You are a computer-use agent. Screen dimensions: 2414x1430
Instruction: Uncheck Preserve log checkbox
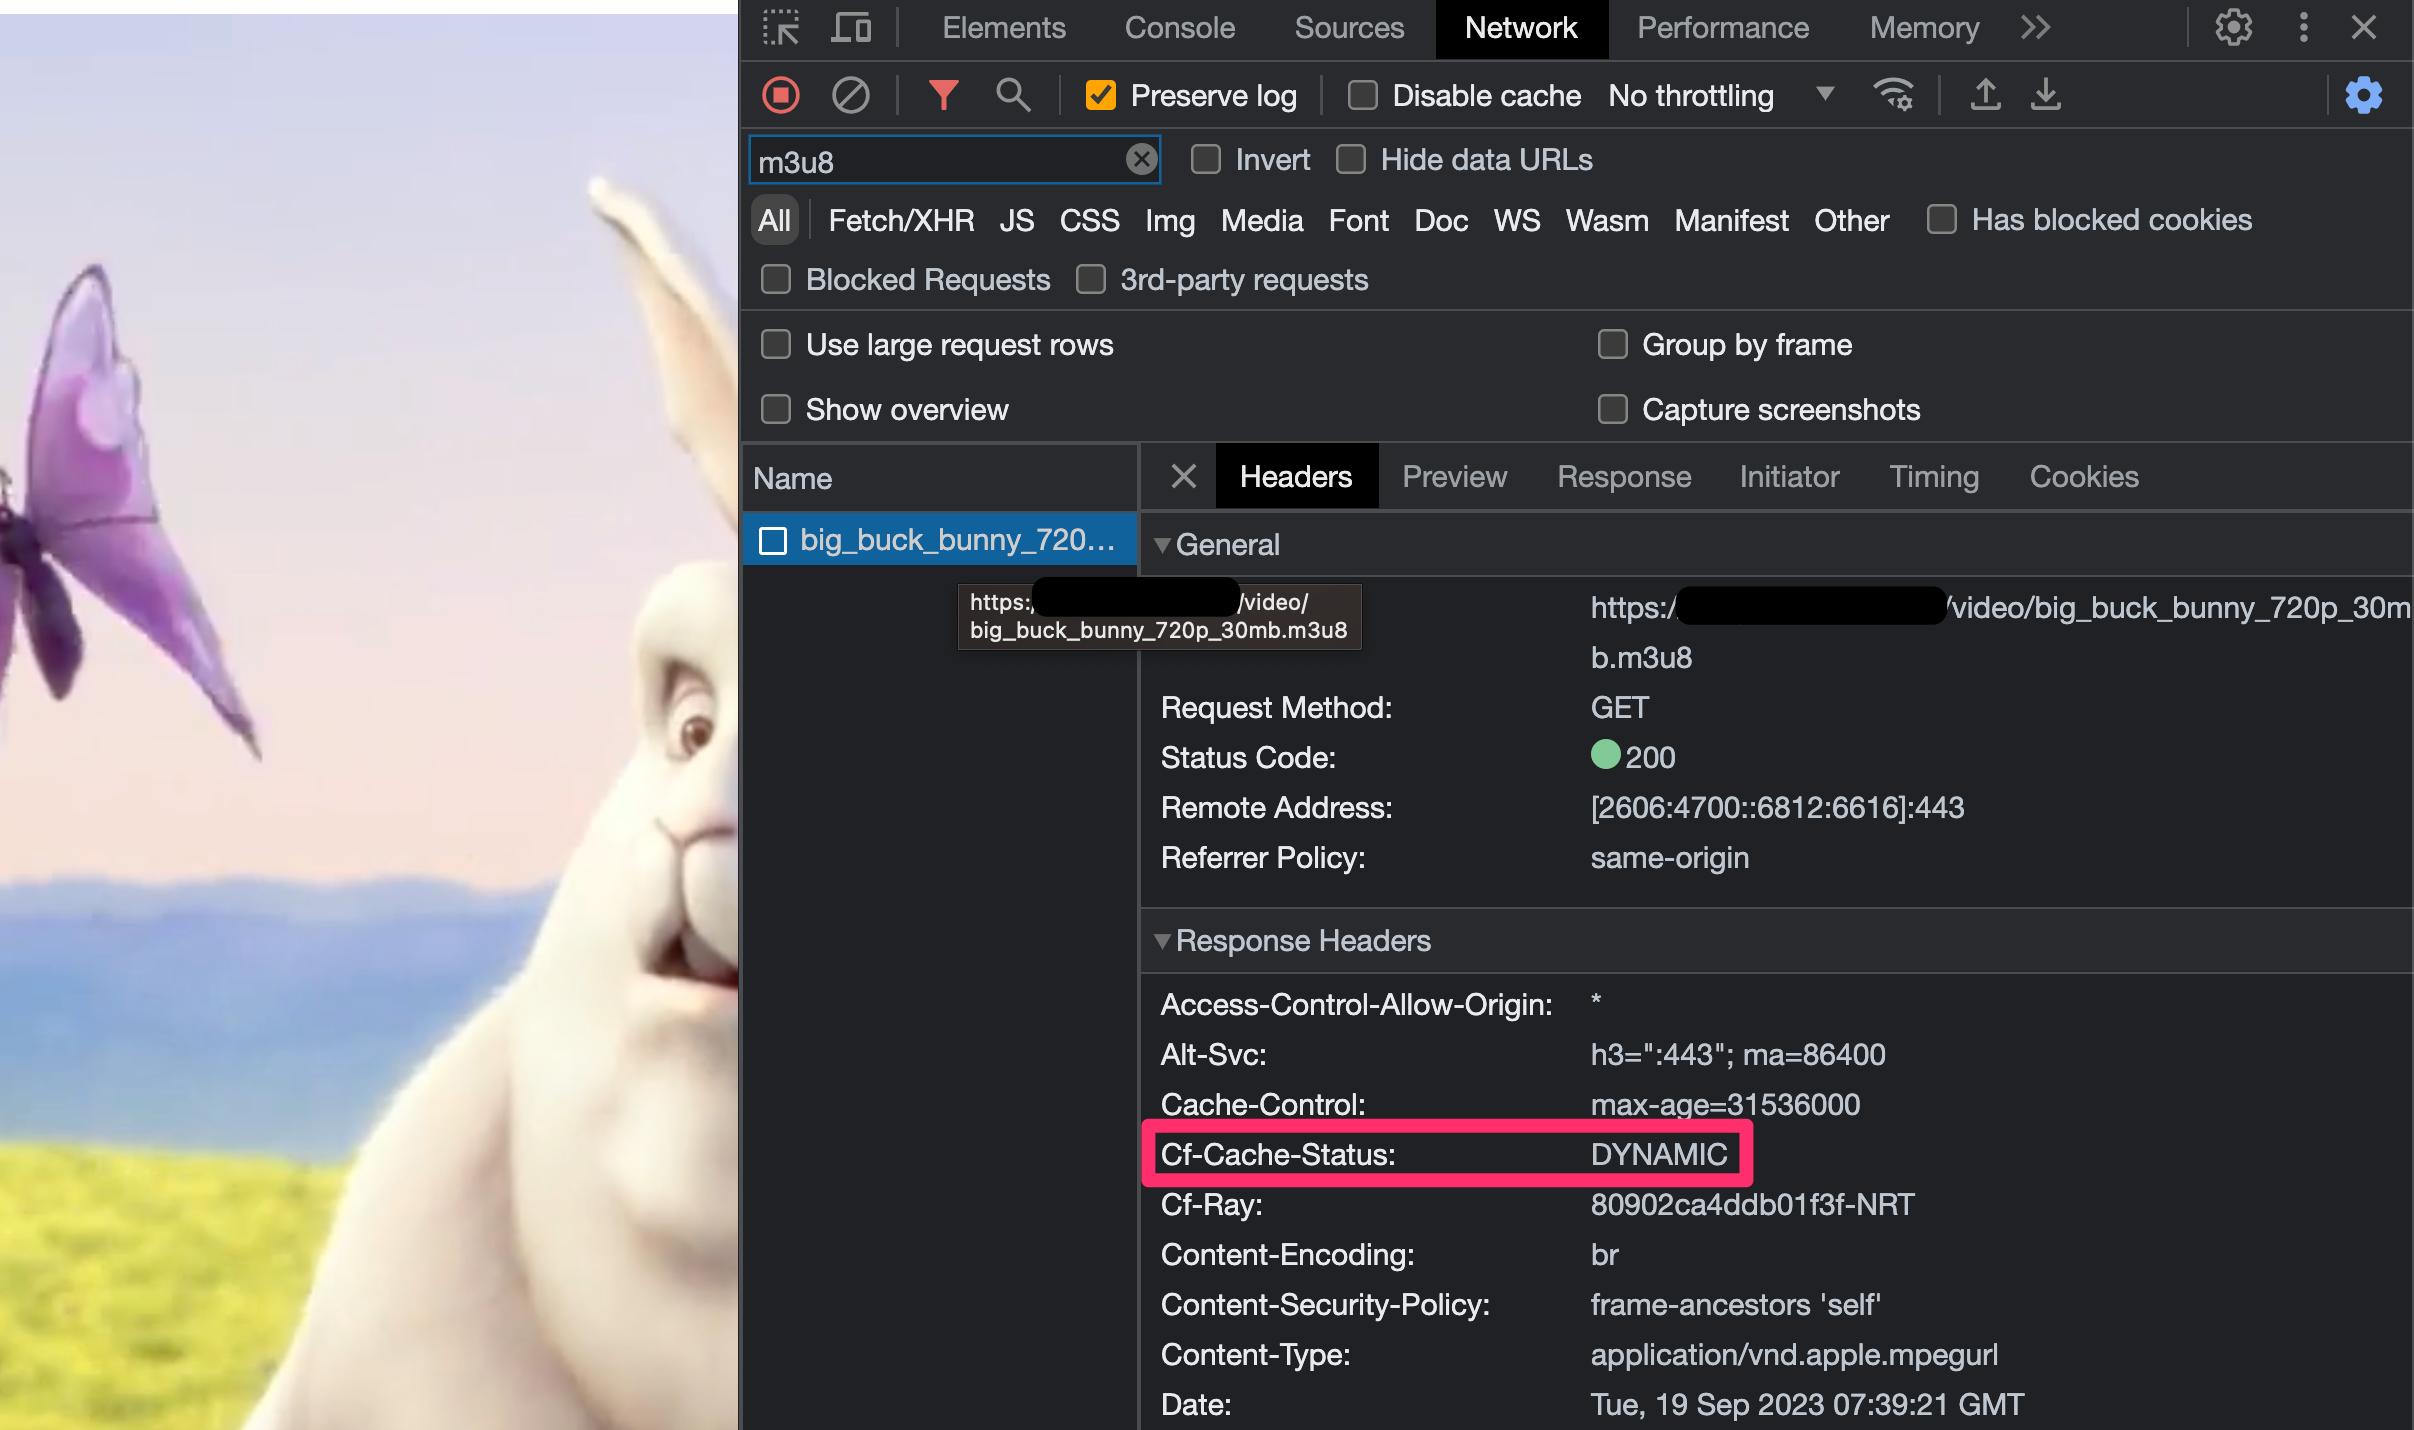[1101, 96]
